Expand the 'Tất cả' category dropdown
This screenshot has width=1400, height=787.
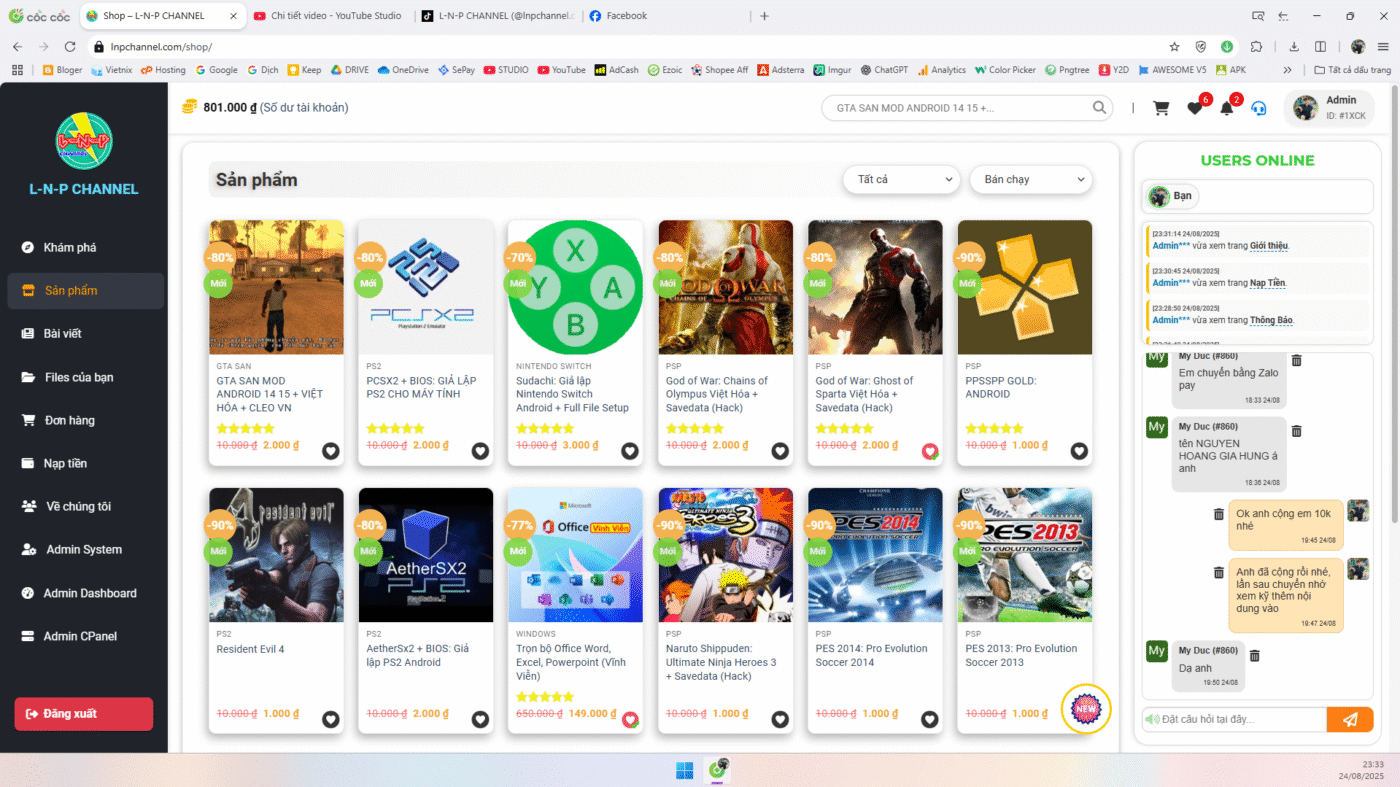[903, 180]
